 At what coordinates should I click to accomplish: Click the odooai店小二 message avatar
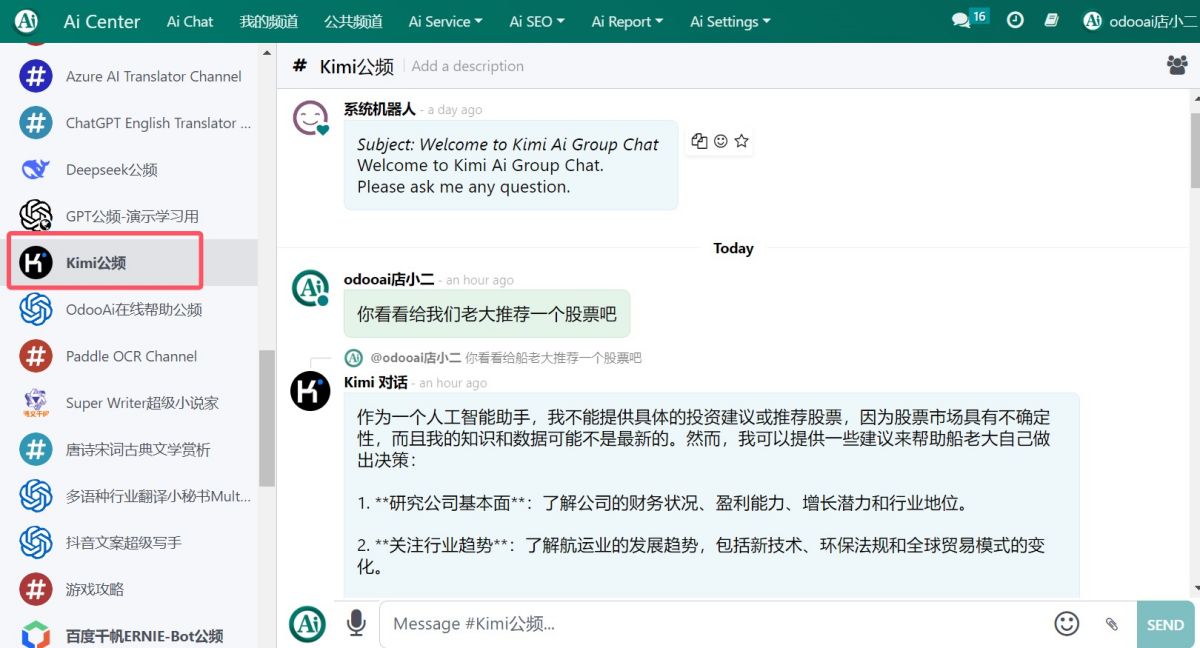click(x=310, y=288)
